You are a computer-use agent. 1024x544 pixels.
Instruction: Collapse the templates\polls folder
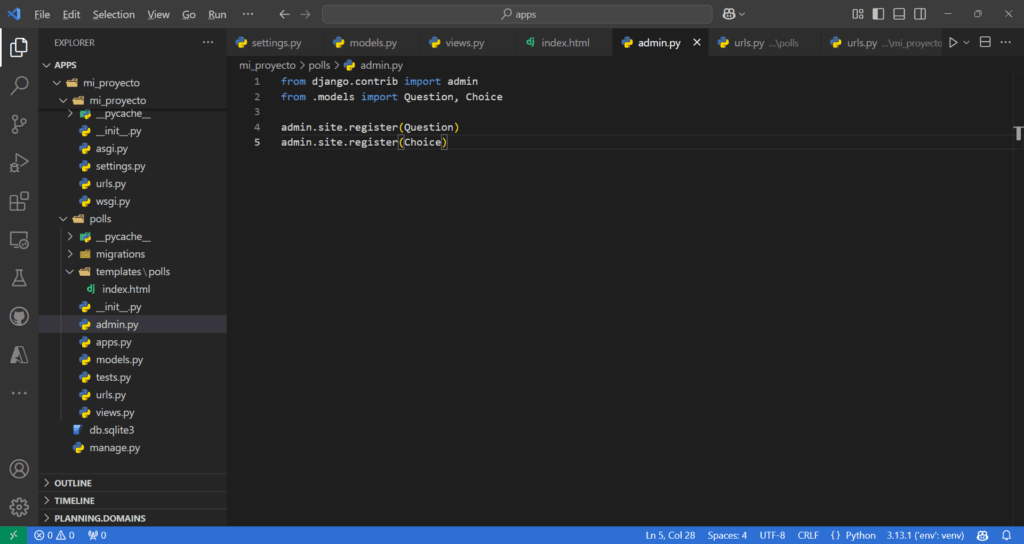pyautogui.click(x=70, y=272)
